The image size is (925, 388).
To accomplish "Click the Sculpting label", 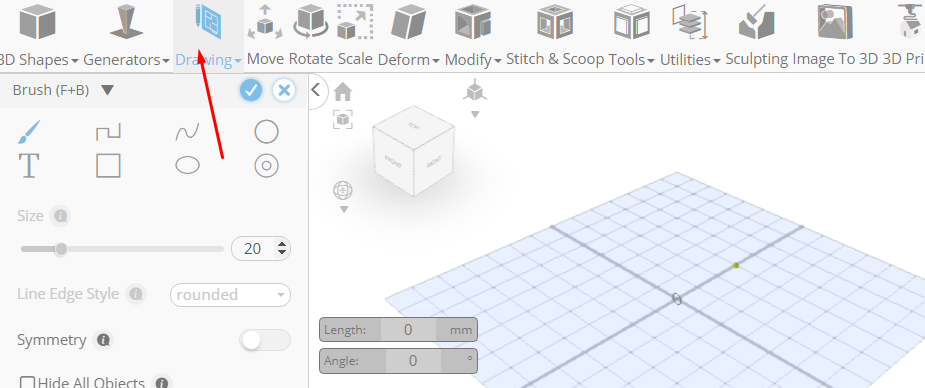I will click(x=757, y=59).
